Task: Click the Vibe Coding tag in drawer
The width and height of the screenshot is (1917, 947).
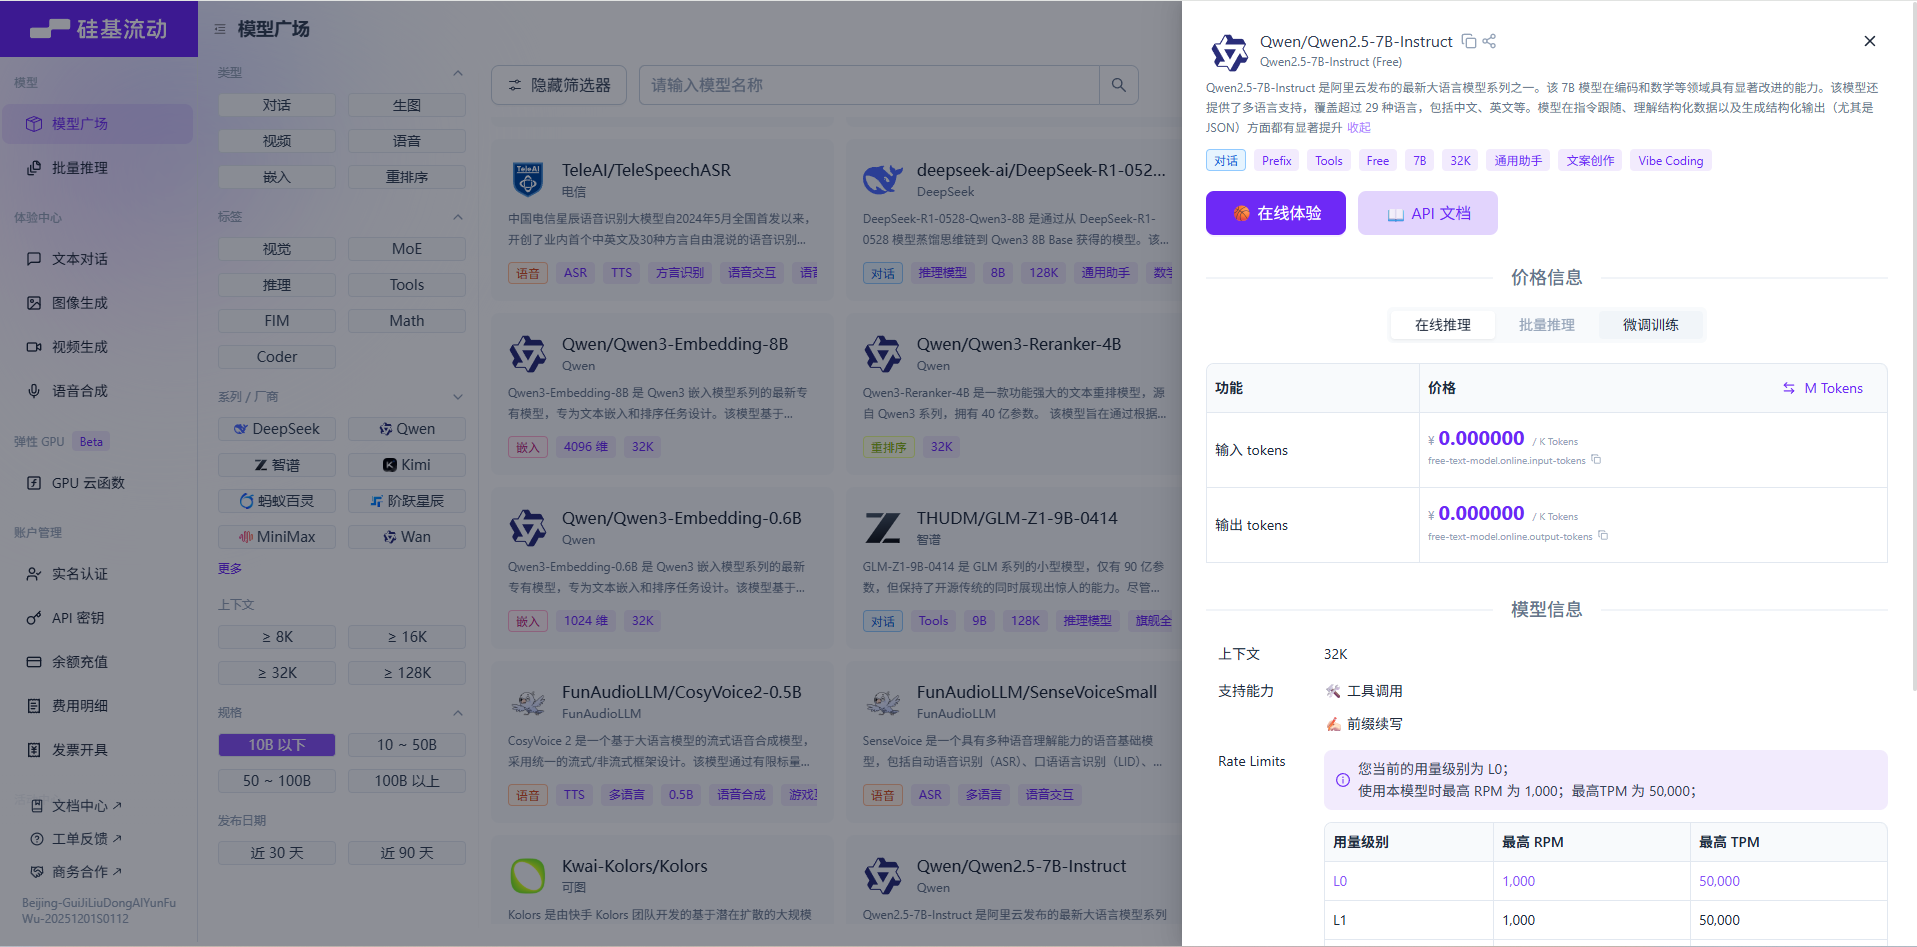Action: click(x=1671, y=161)
